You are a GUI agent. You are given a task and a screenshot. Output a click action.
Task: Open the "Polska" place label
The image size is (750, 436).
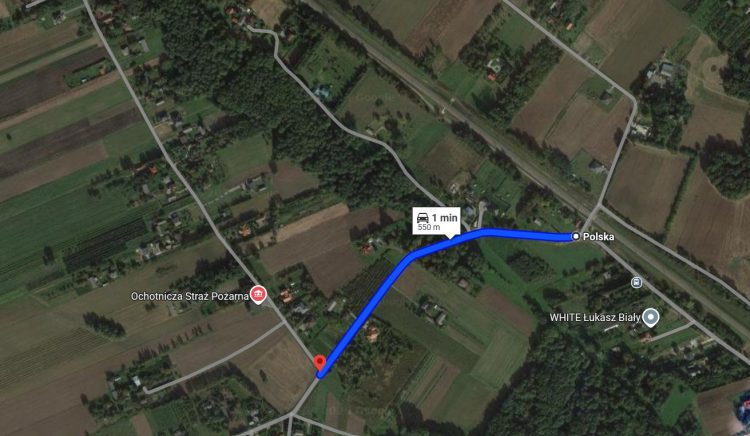599,237
